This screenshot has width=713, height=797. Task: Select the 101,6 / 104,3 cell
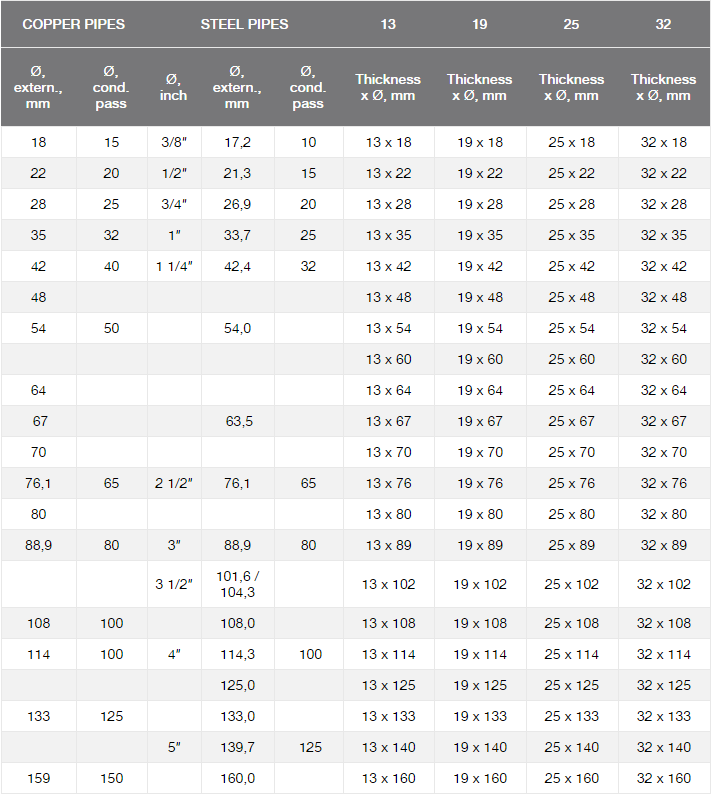pos(237,584)
